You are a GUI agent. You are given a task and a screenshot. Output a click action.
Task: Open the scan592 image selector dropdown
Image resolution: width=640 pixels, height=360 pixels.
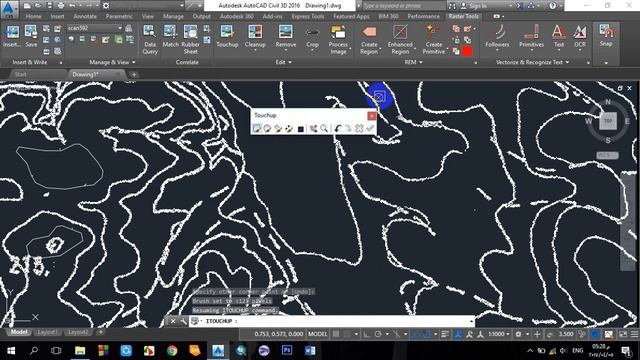pyautogui.click(x=120, y=28)
